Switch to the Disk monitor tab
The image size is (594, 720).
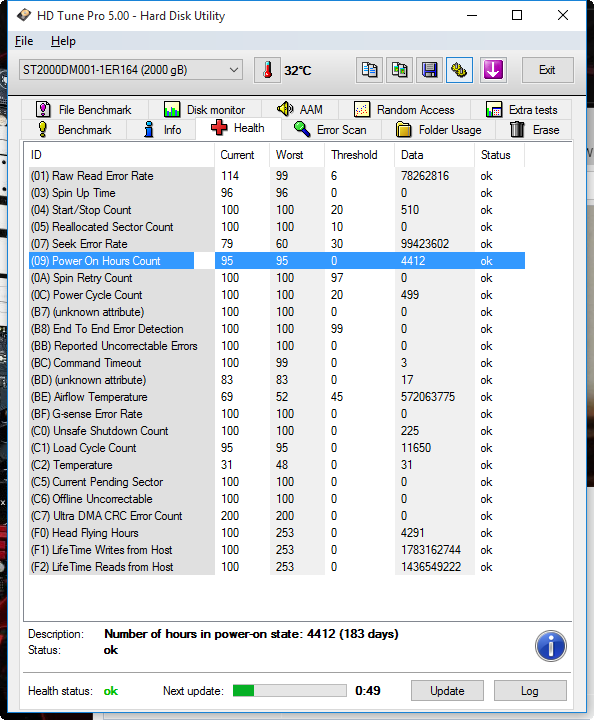(205, 110)
